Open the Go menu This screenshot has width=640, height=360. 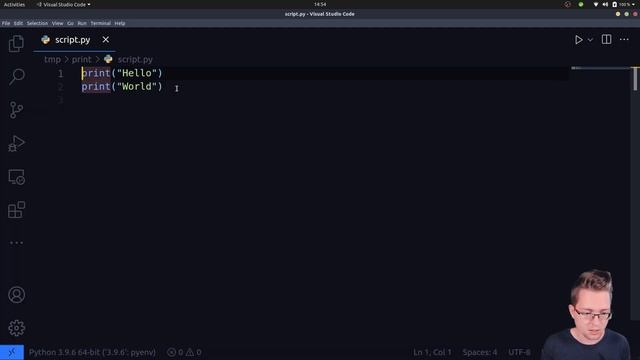(x=70, y=23)
